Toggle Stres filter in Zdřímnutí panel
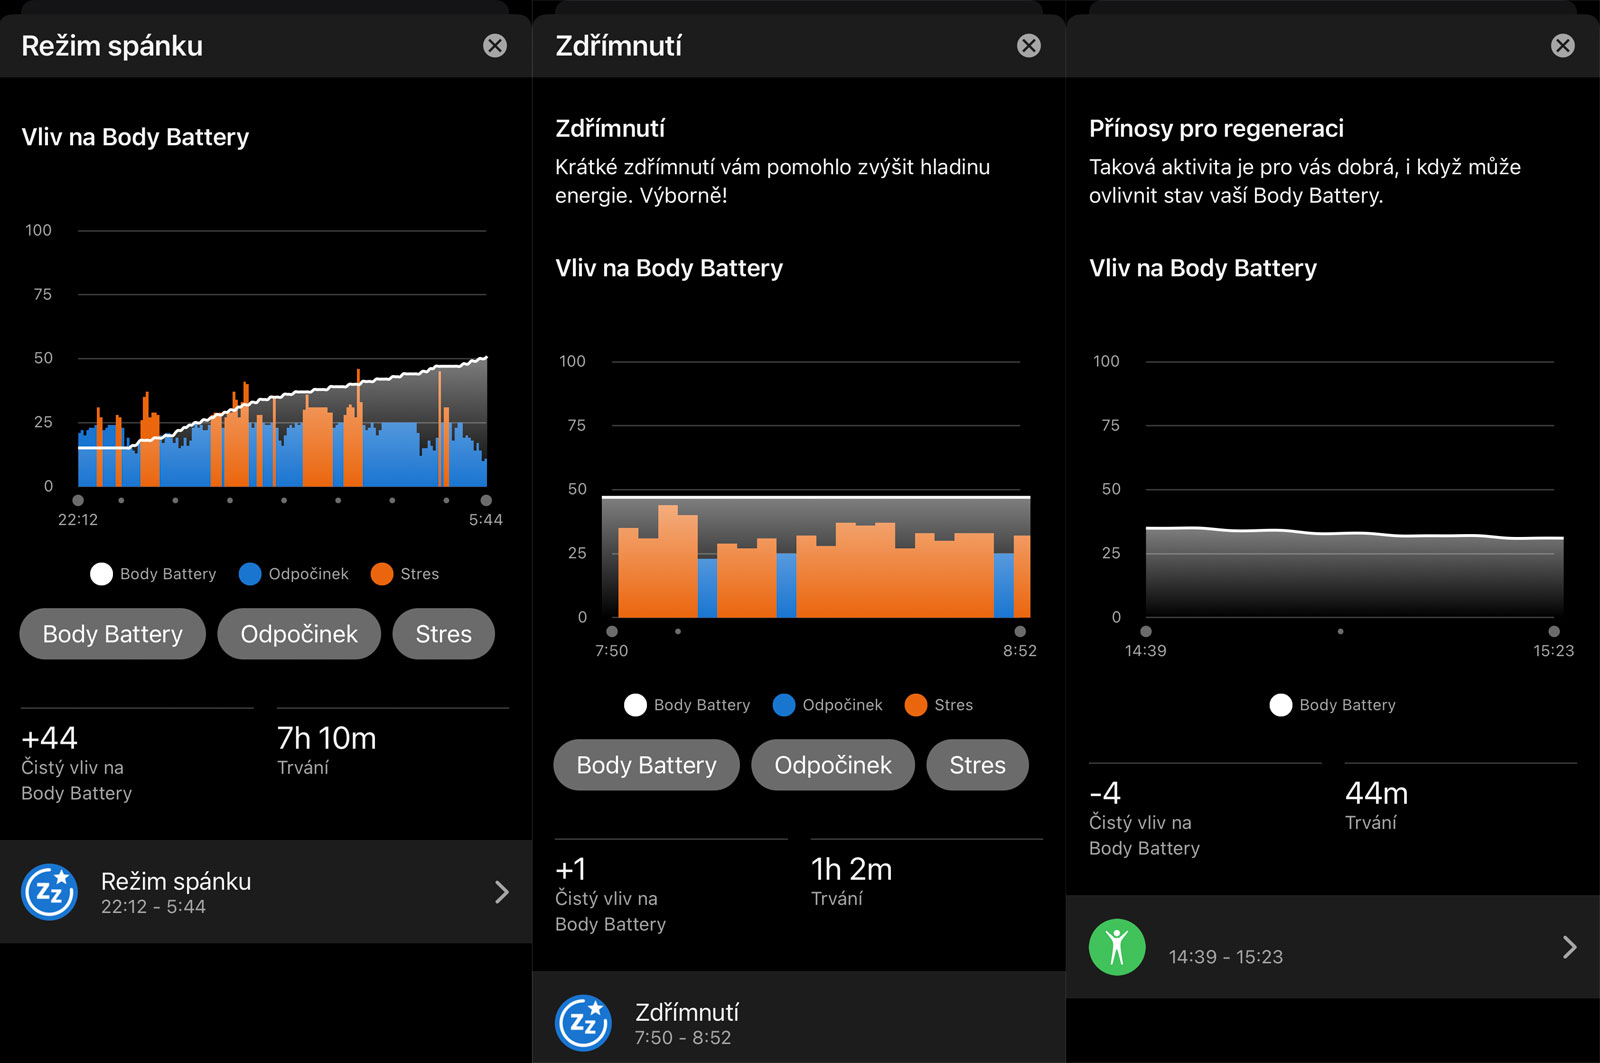This screenshot has width=1600, height=1063. tap(977, 765)
